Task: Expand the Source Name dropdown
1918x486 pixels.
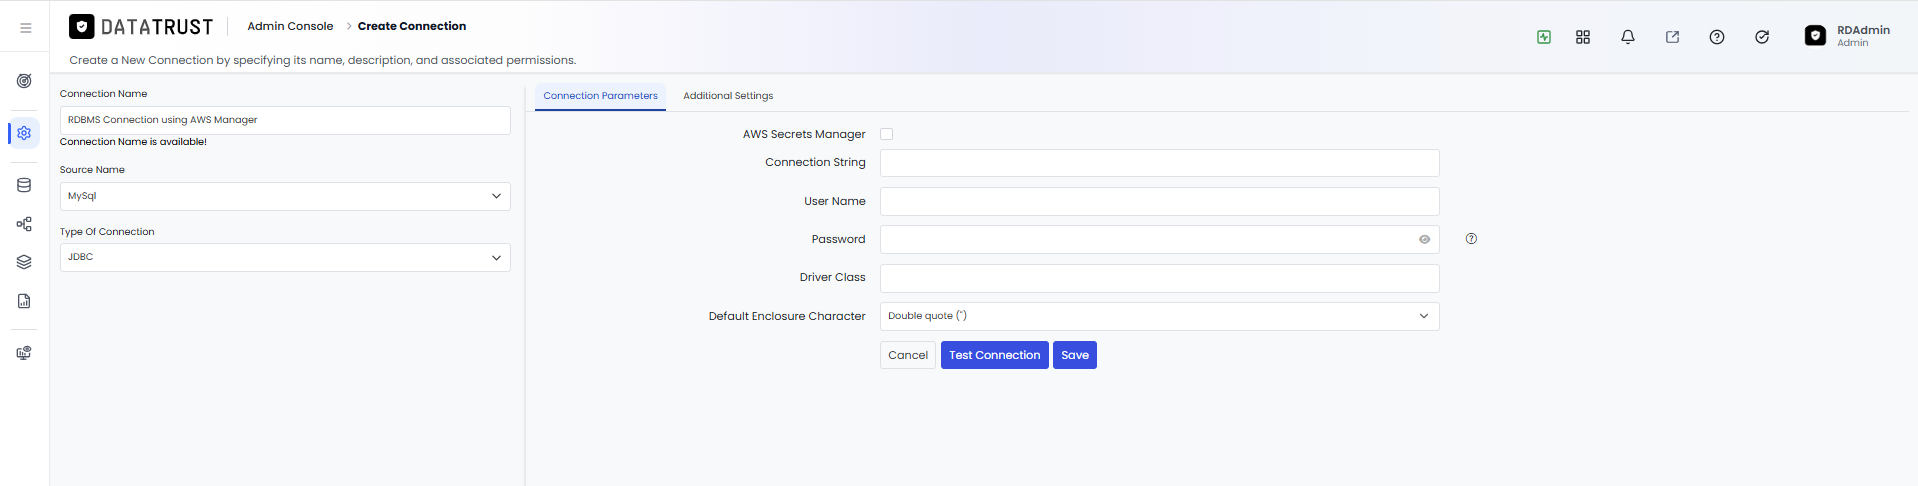Action: (285, 196)
